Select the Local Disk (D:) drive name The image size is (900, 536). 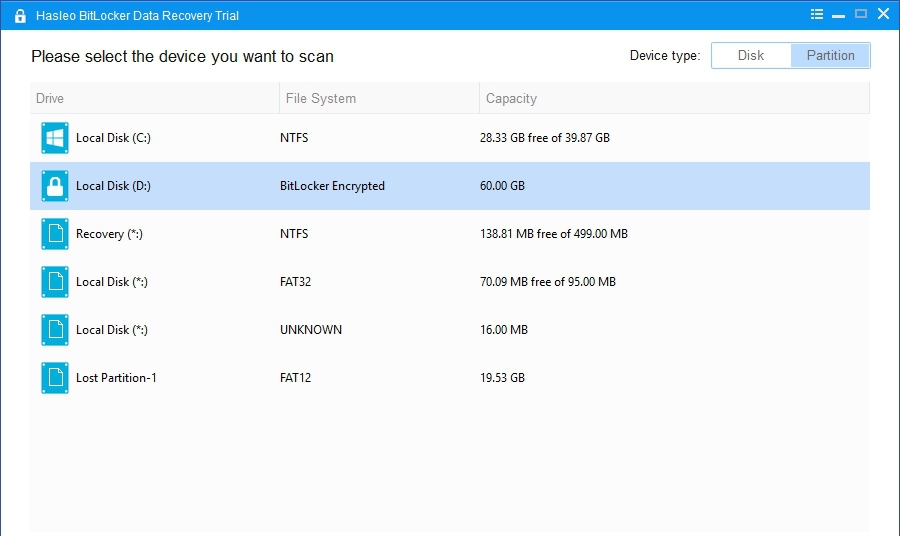(114, 186)
